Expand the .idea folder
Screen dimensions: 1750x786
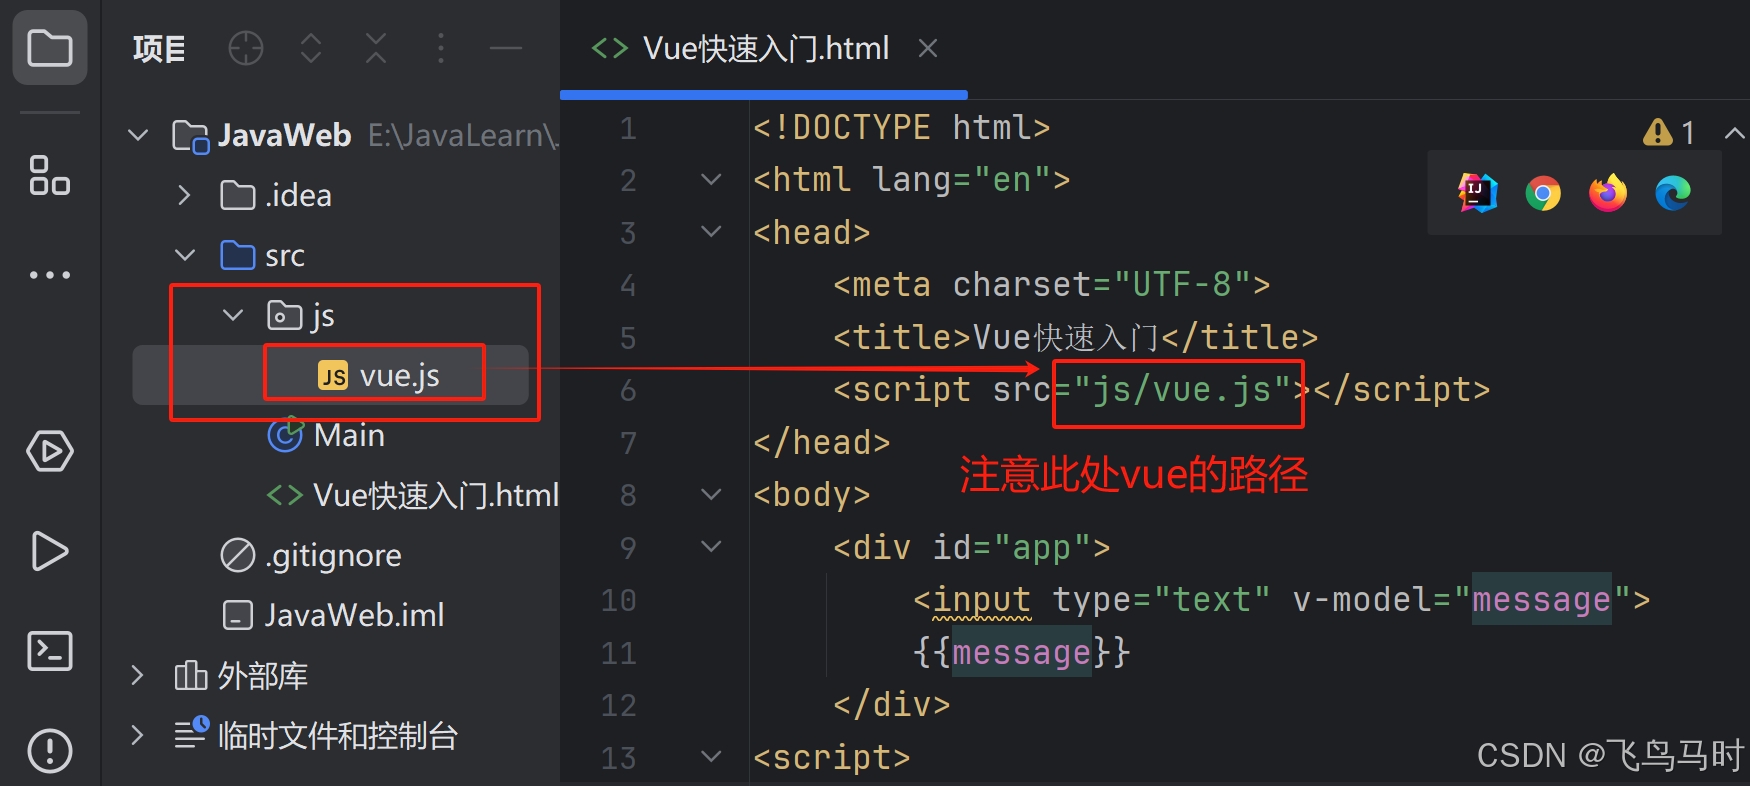(184, 195)
